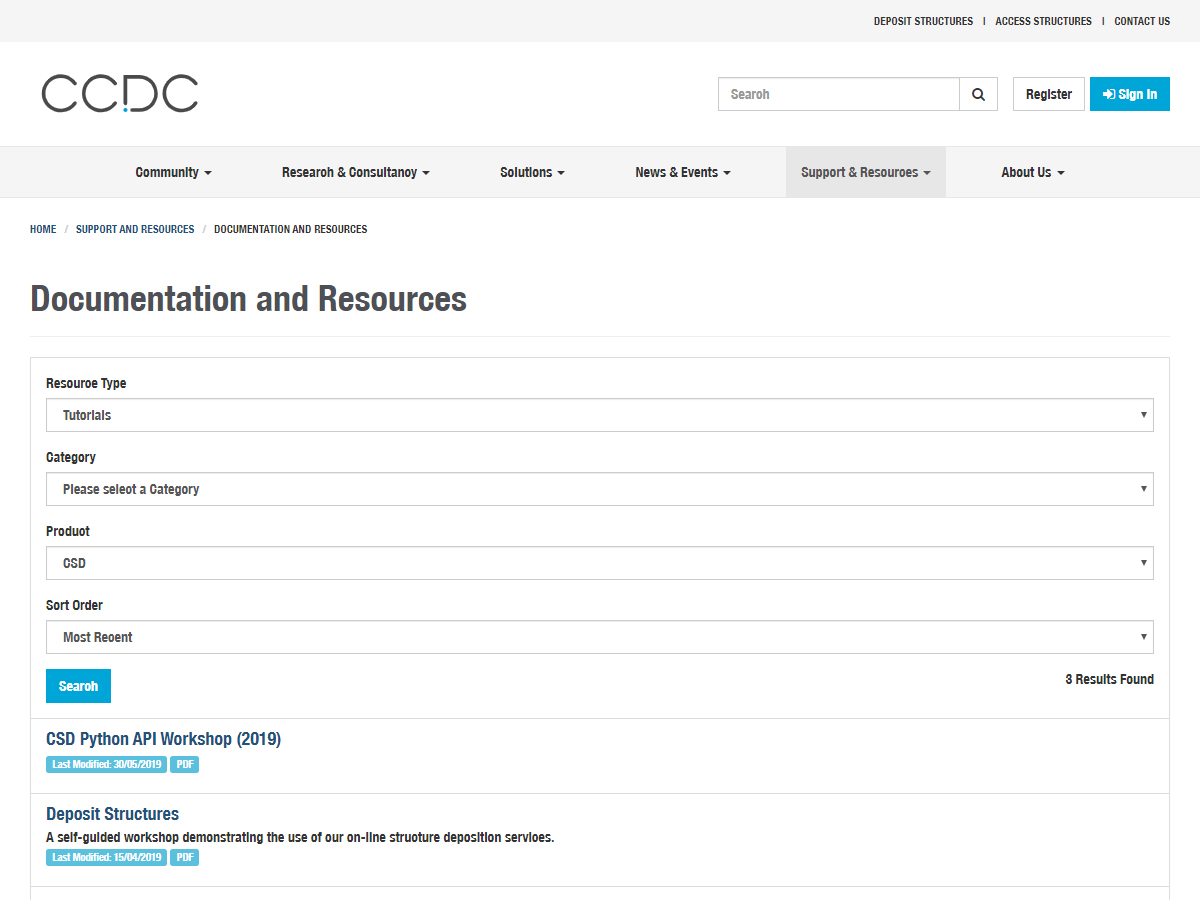This screenshot has height=900, width=1200.
Task: Expand Research & Consultancy menu
Action: (355, 172)
